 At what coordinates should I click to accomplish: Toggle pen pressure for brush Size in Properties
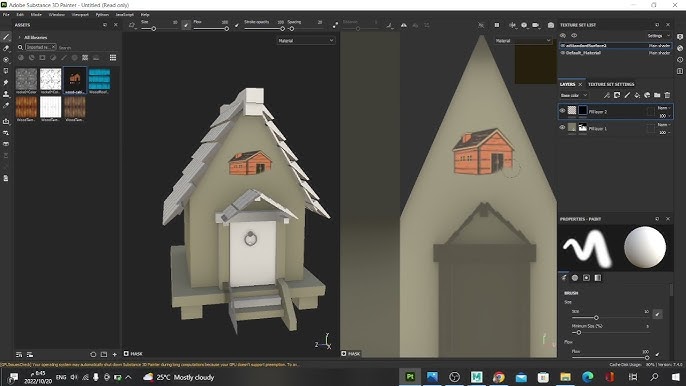657,314
